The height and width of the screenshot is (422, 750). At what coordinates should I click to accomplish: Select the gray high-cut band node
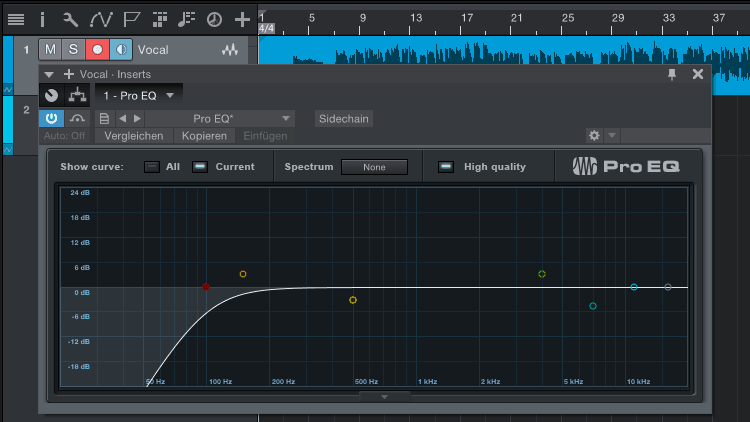(x=668, y=287)
